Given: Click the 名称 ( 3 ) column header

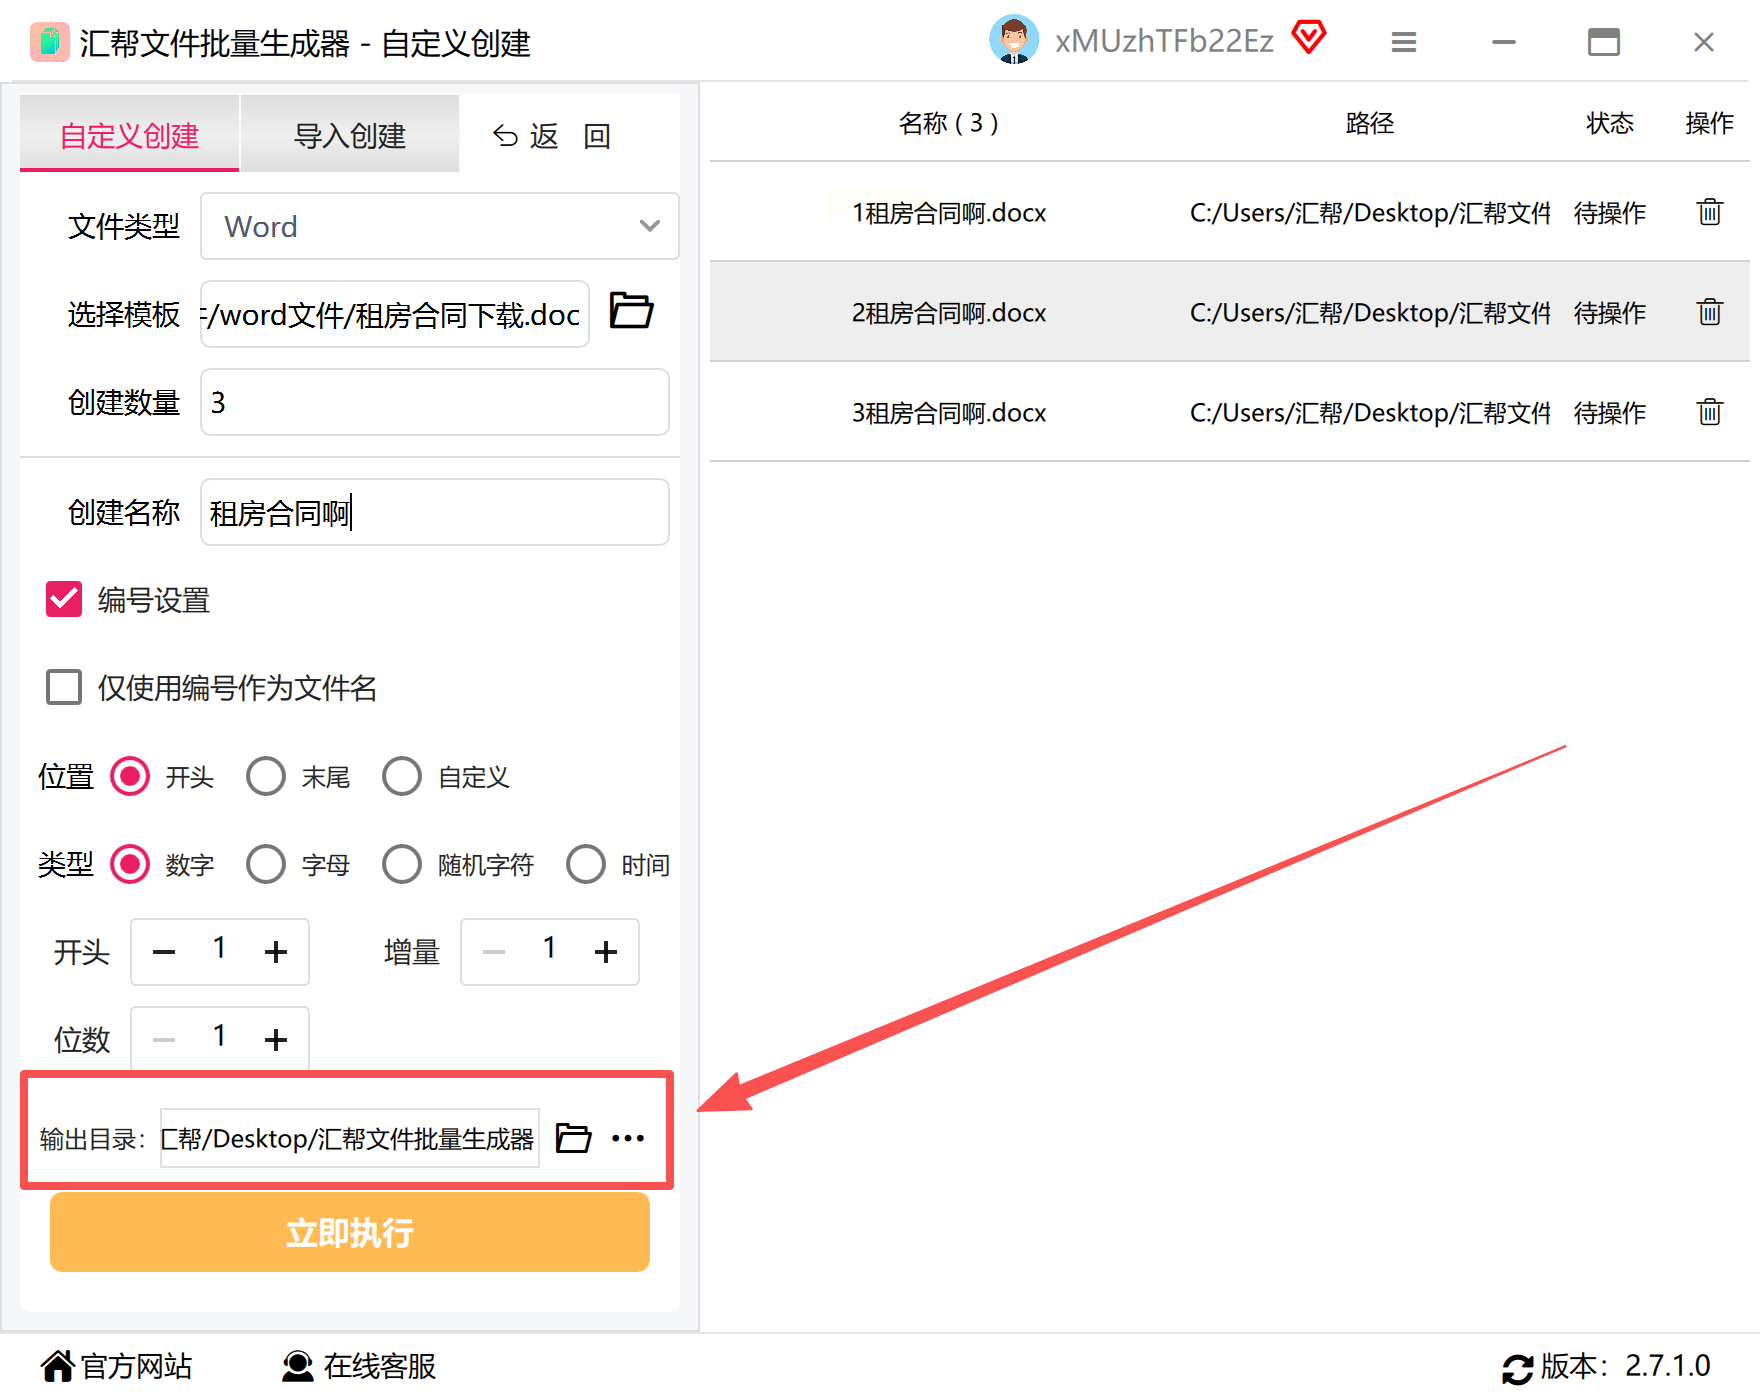Looking at the screenshot, I should click(x=949, y=123).
